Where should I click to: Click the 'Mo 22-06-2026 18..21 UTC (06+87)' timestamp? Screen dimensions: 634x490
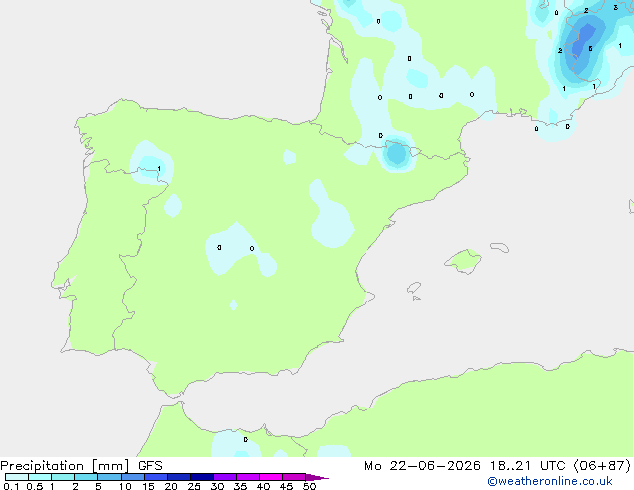pyautogui.click(x=497, y=466)
